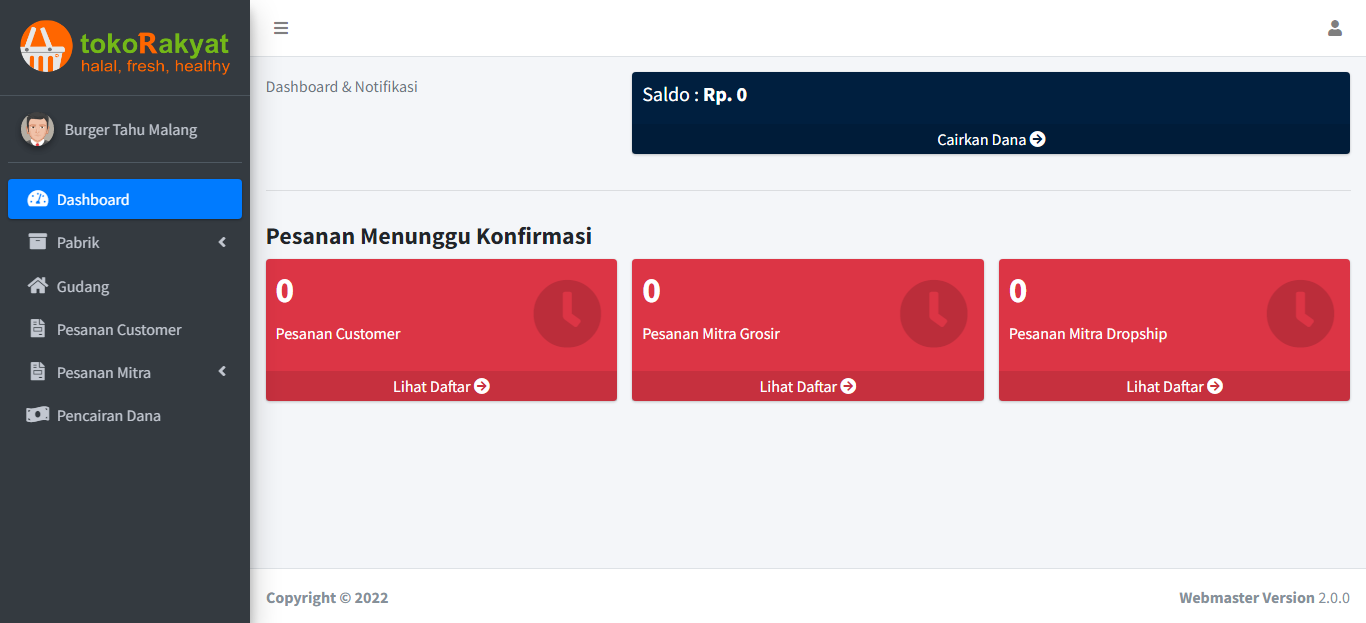Expand the Pabrik submenu chevron
The width and height of the screenshot is (1366, 623).
pos(222,242)
